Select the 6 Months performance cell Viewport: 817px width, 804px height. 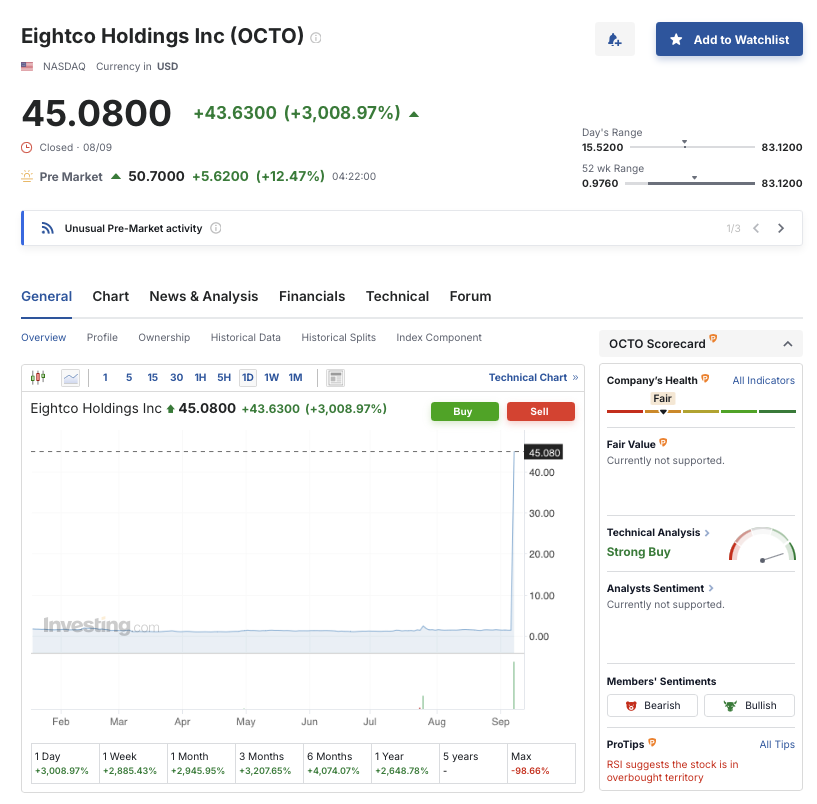tap(337, 763)
